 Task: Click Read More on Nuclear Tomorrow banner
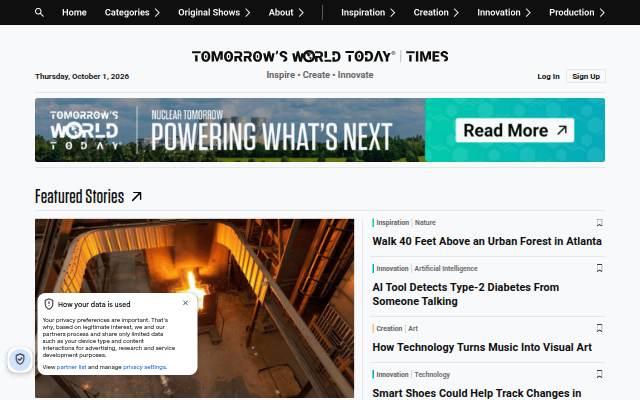[x=515, y=130]
